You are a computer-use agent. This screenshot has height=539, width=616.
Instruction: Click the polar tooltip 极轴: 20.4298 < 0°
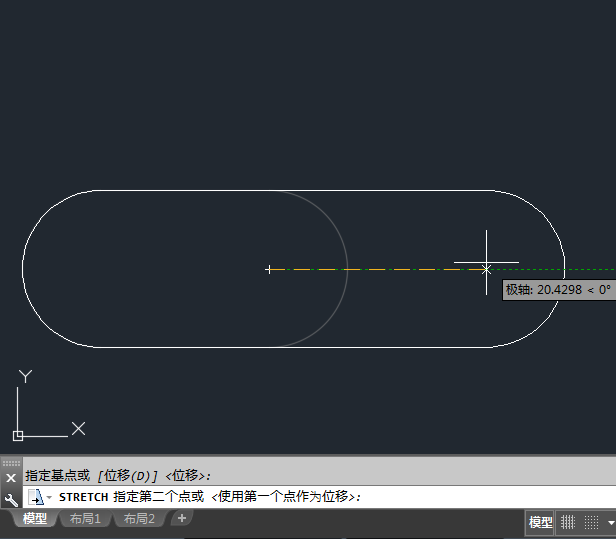click(559, 290)
